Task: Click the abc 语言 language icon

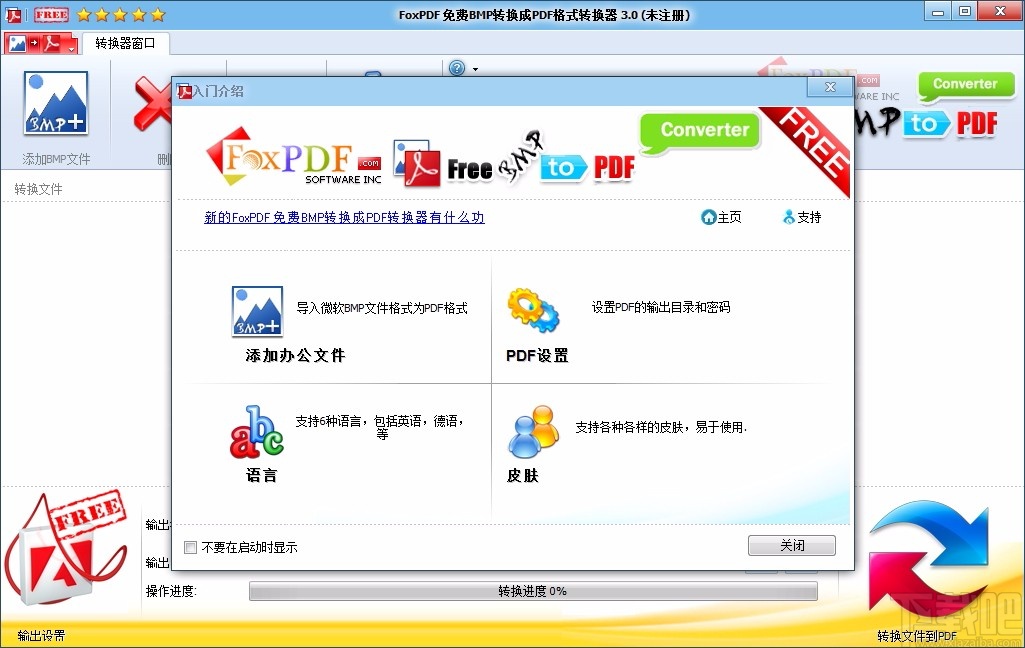Action: pos(256,432)
